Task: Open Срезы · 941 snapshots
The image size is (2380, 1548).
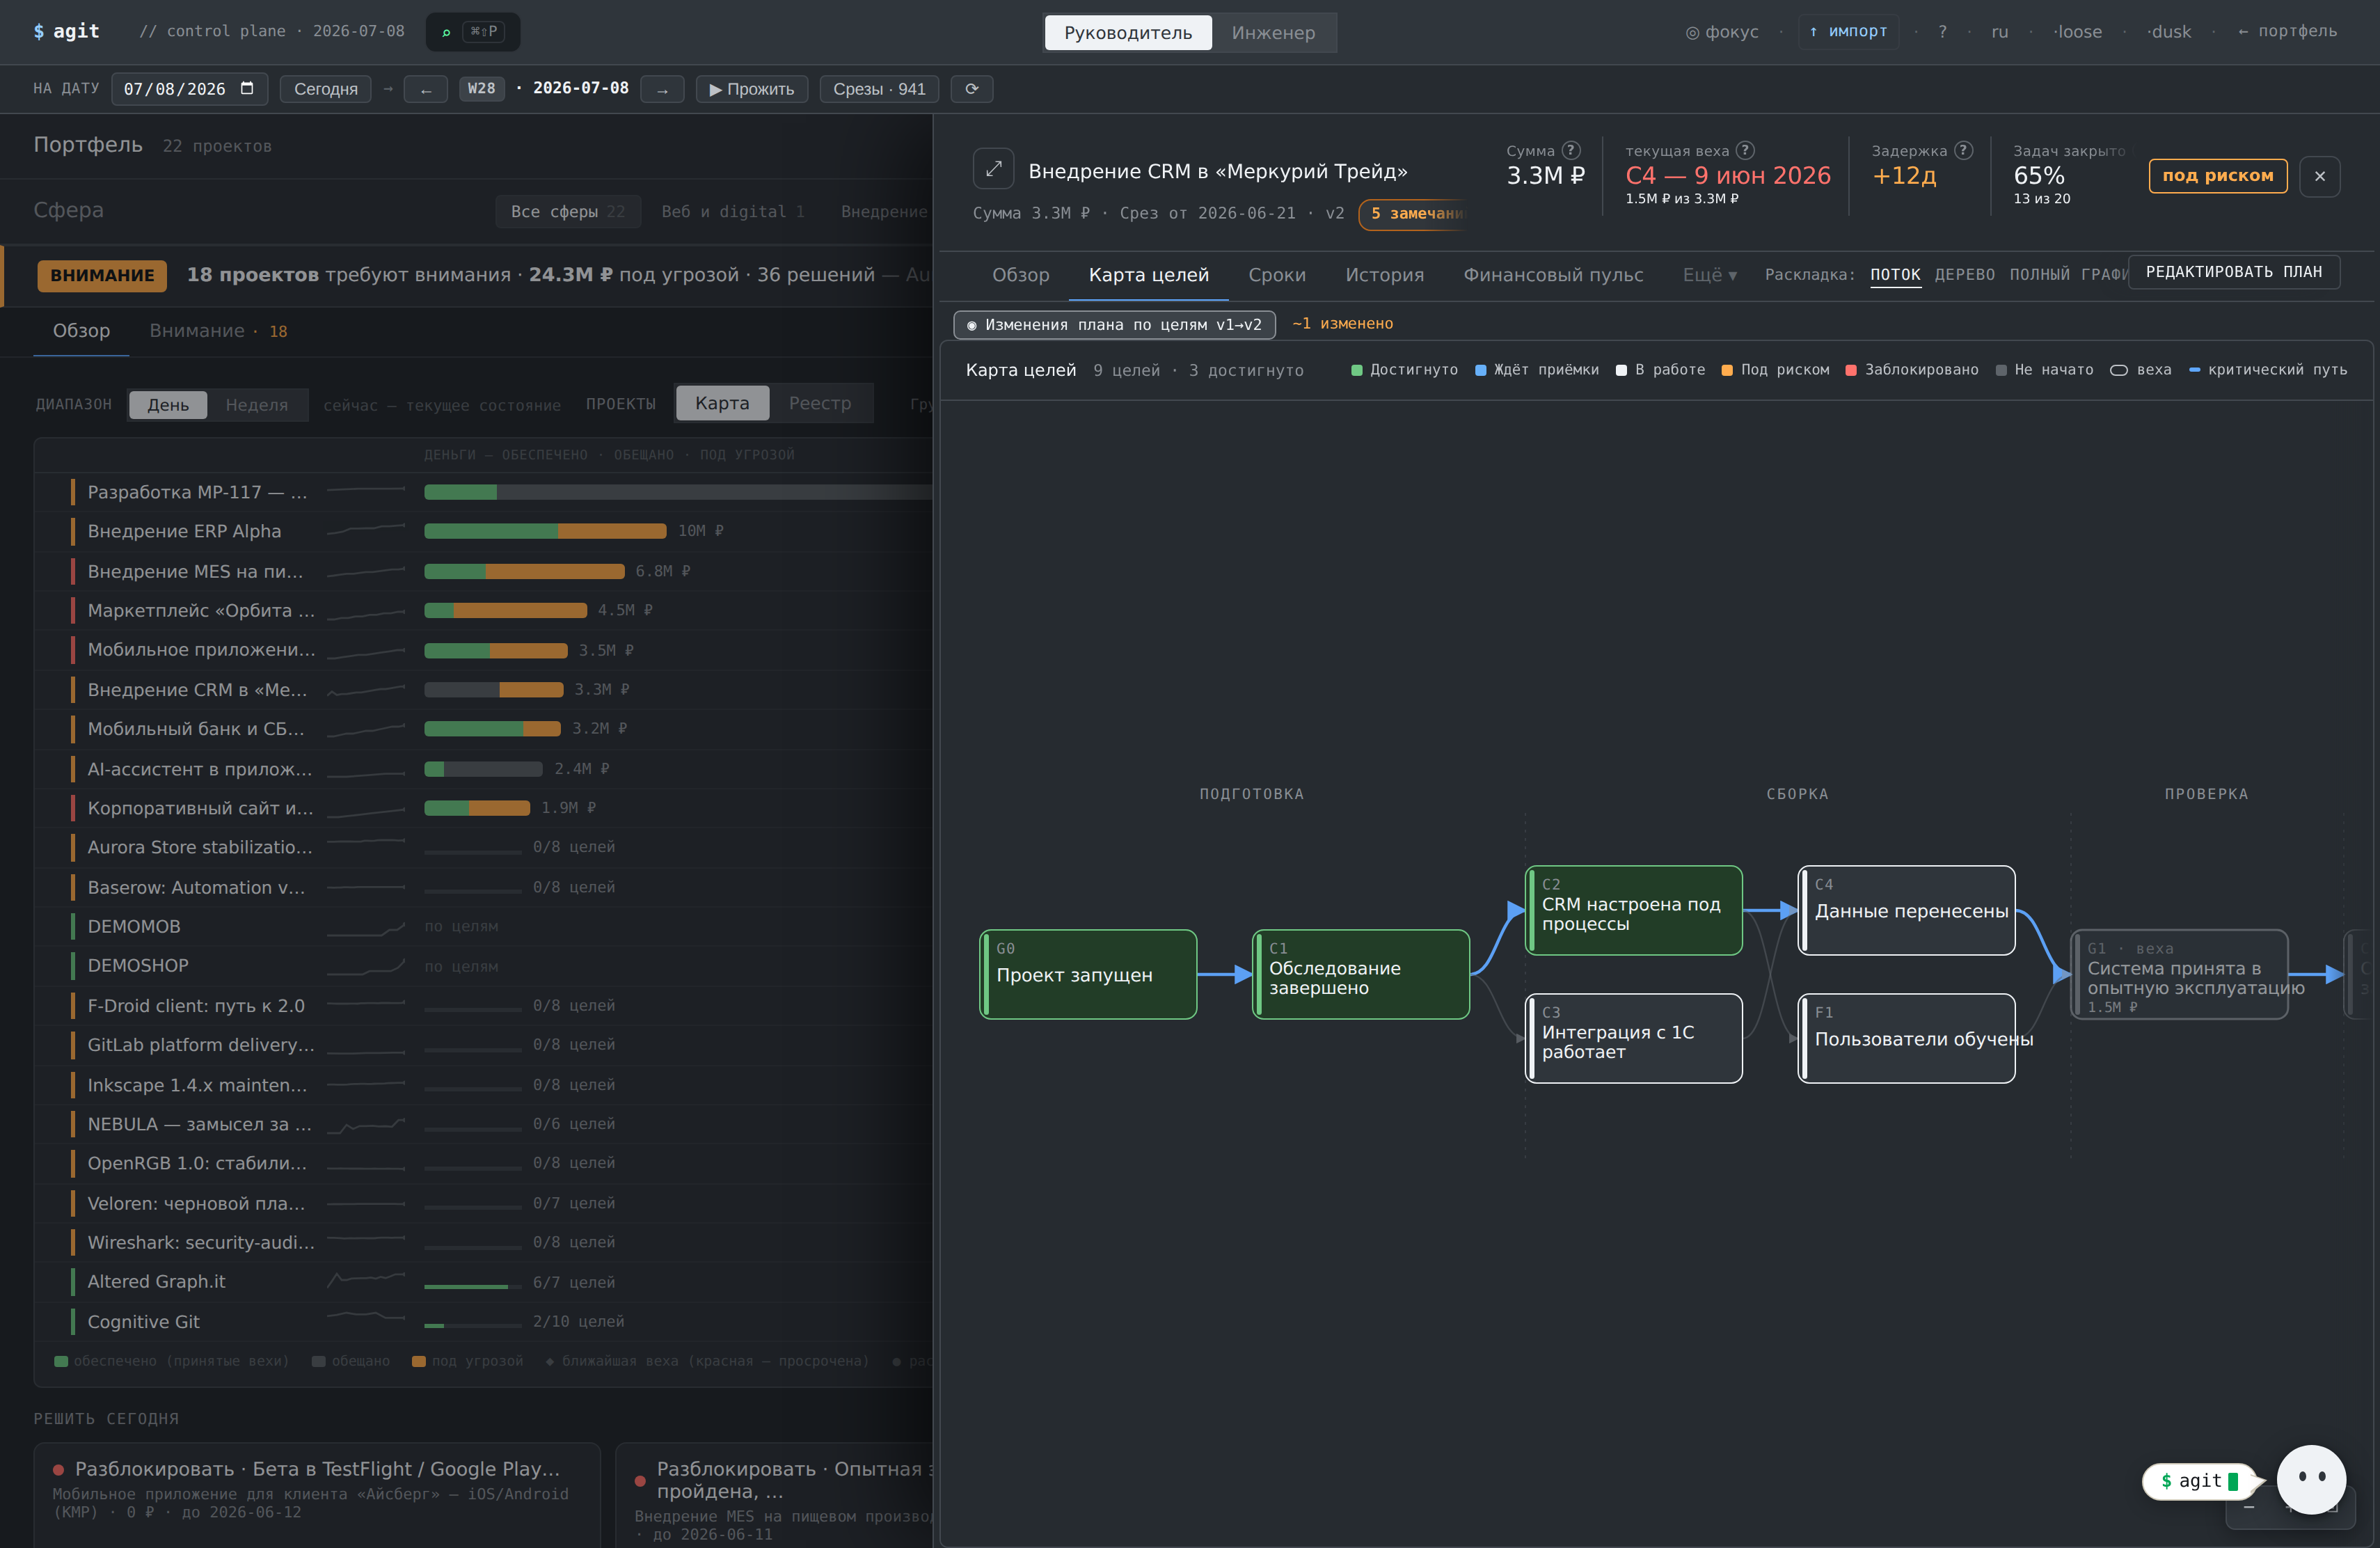Action: (879, 89)
